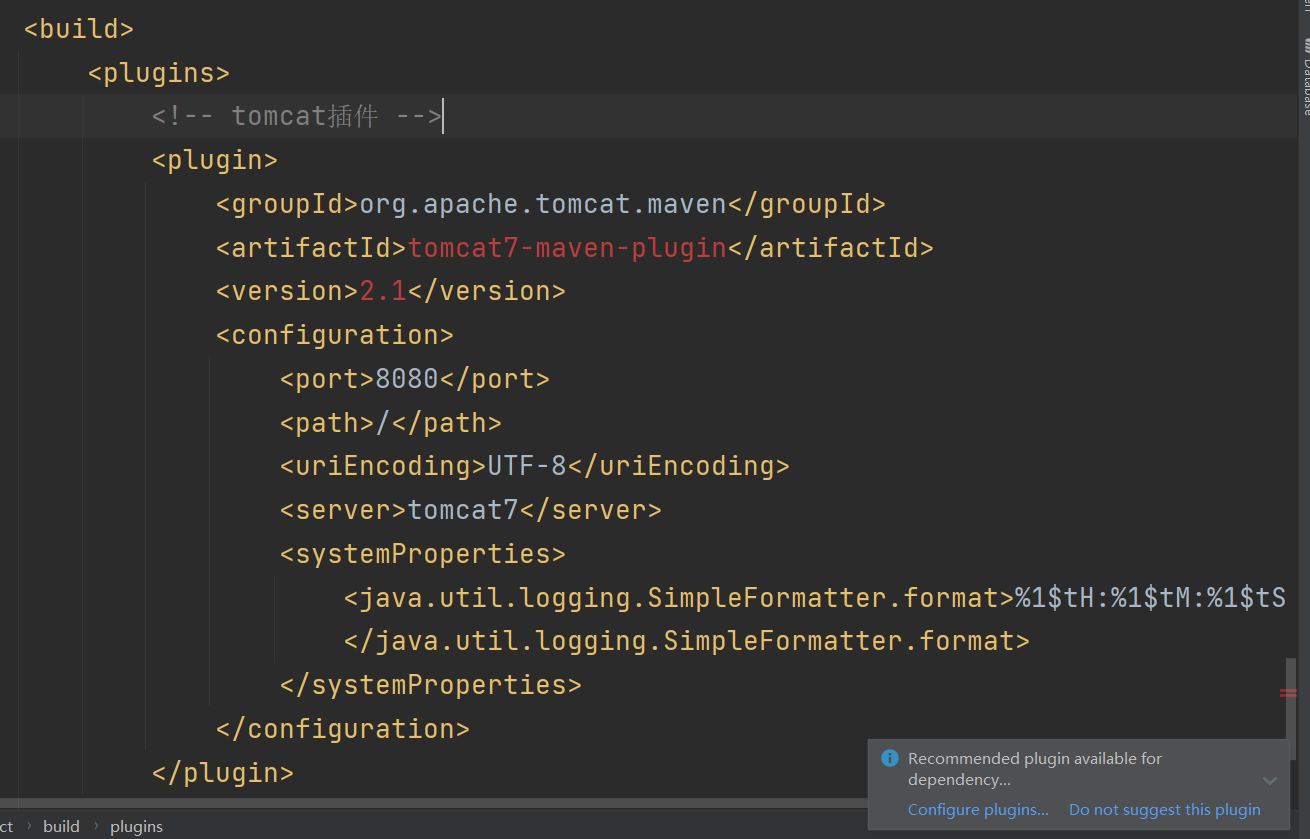Screen dimensions: 1310x839
Task: Click Do not suggest this plugin
Action: pos(1164,810)
